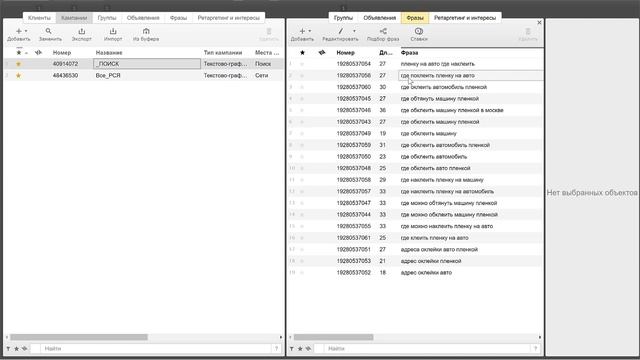This screenshot has width=640, height=360.
Task: Expand Добавить dropdown arrow in phrases panel
Action: 310,31
